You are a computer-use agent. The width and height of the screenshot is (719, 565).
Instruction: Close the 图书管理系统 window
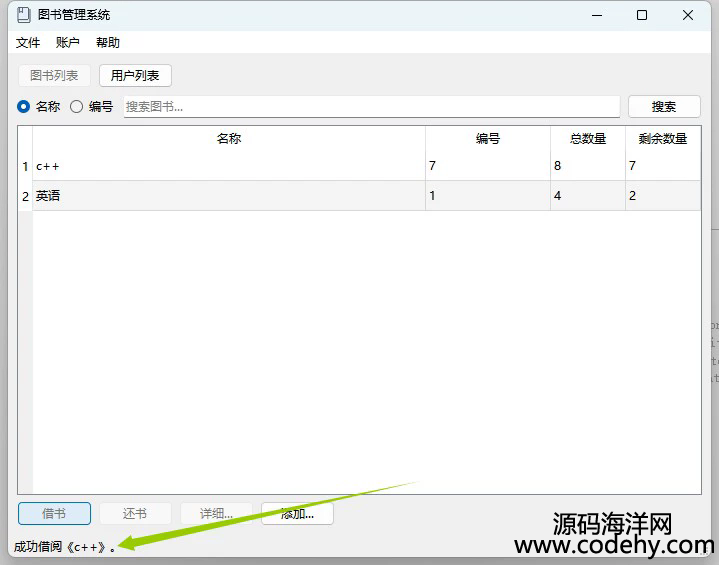(688, 15)
